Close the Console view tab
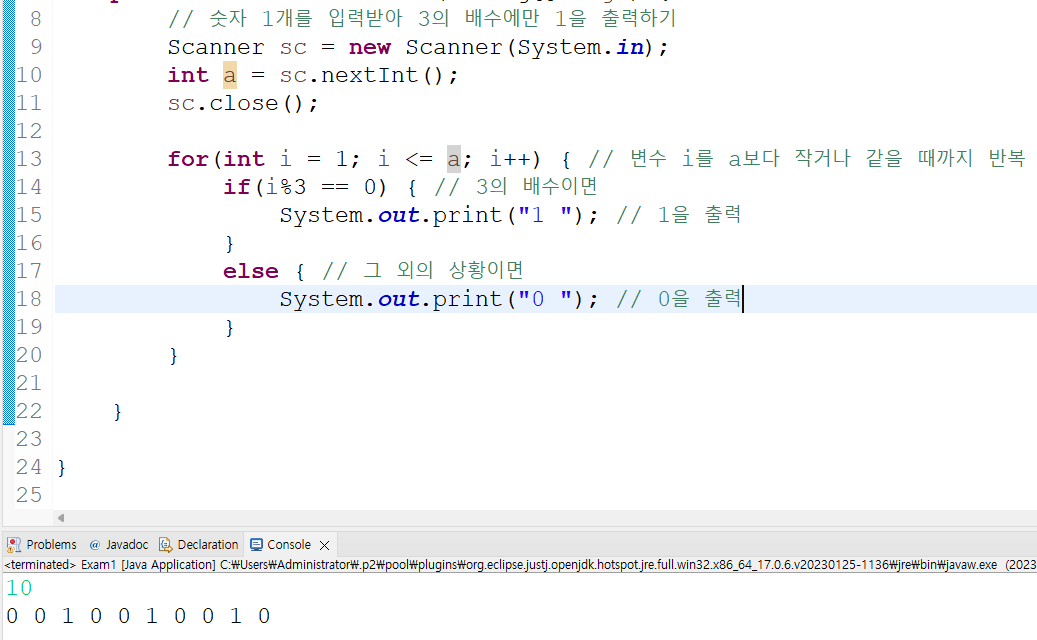 [x=325, y=545]
